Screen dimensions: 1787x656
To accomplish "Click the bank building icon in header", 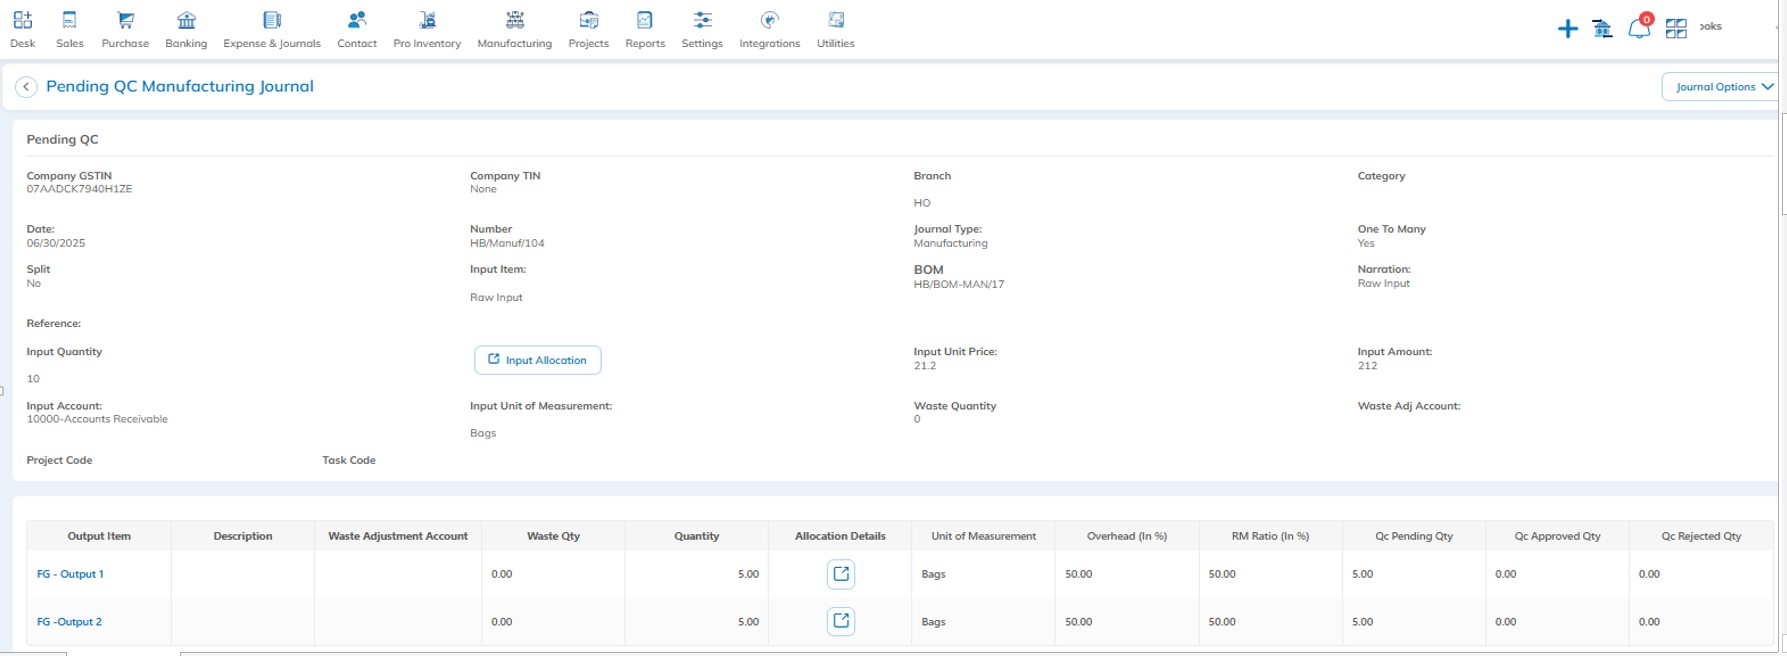I will (x=1603, y=29).
